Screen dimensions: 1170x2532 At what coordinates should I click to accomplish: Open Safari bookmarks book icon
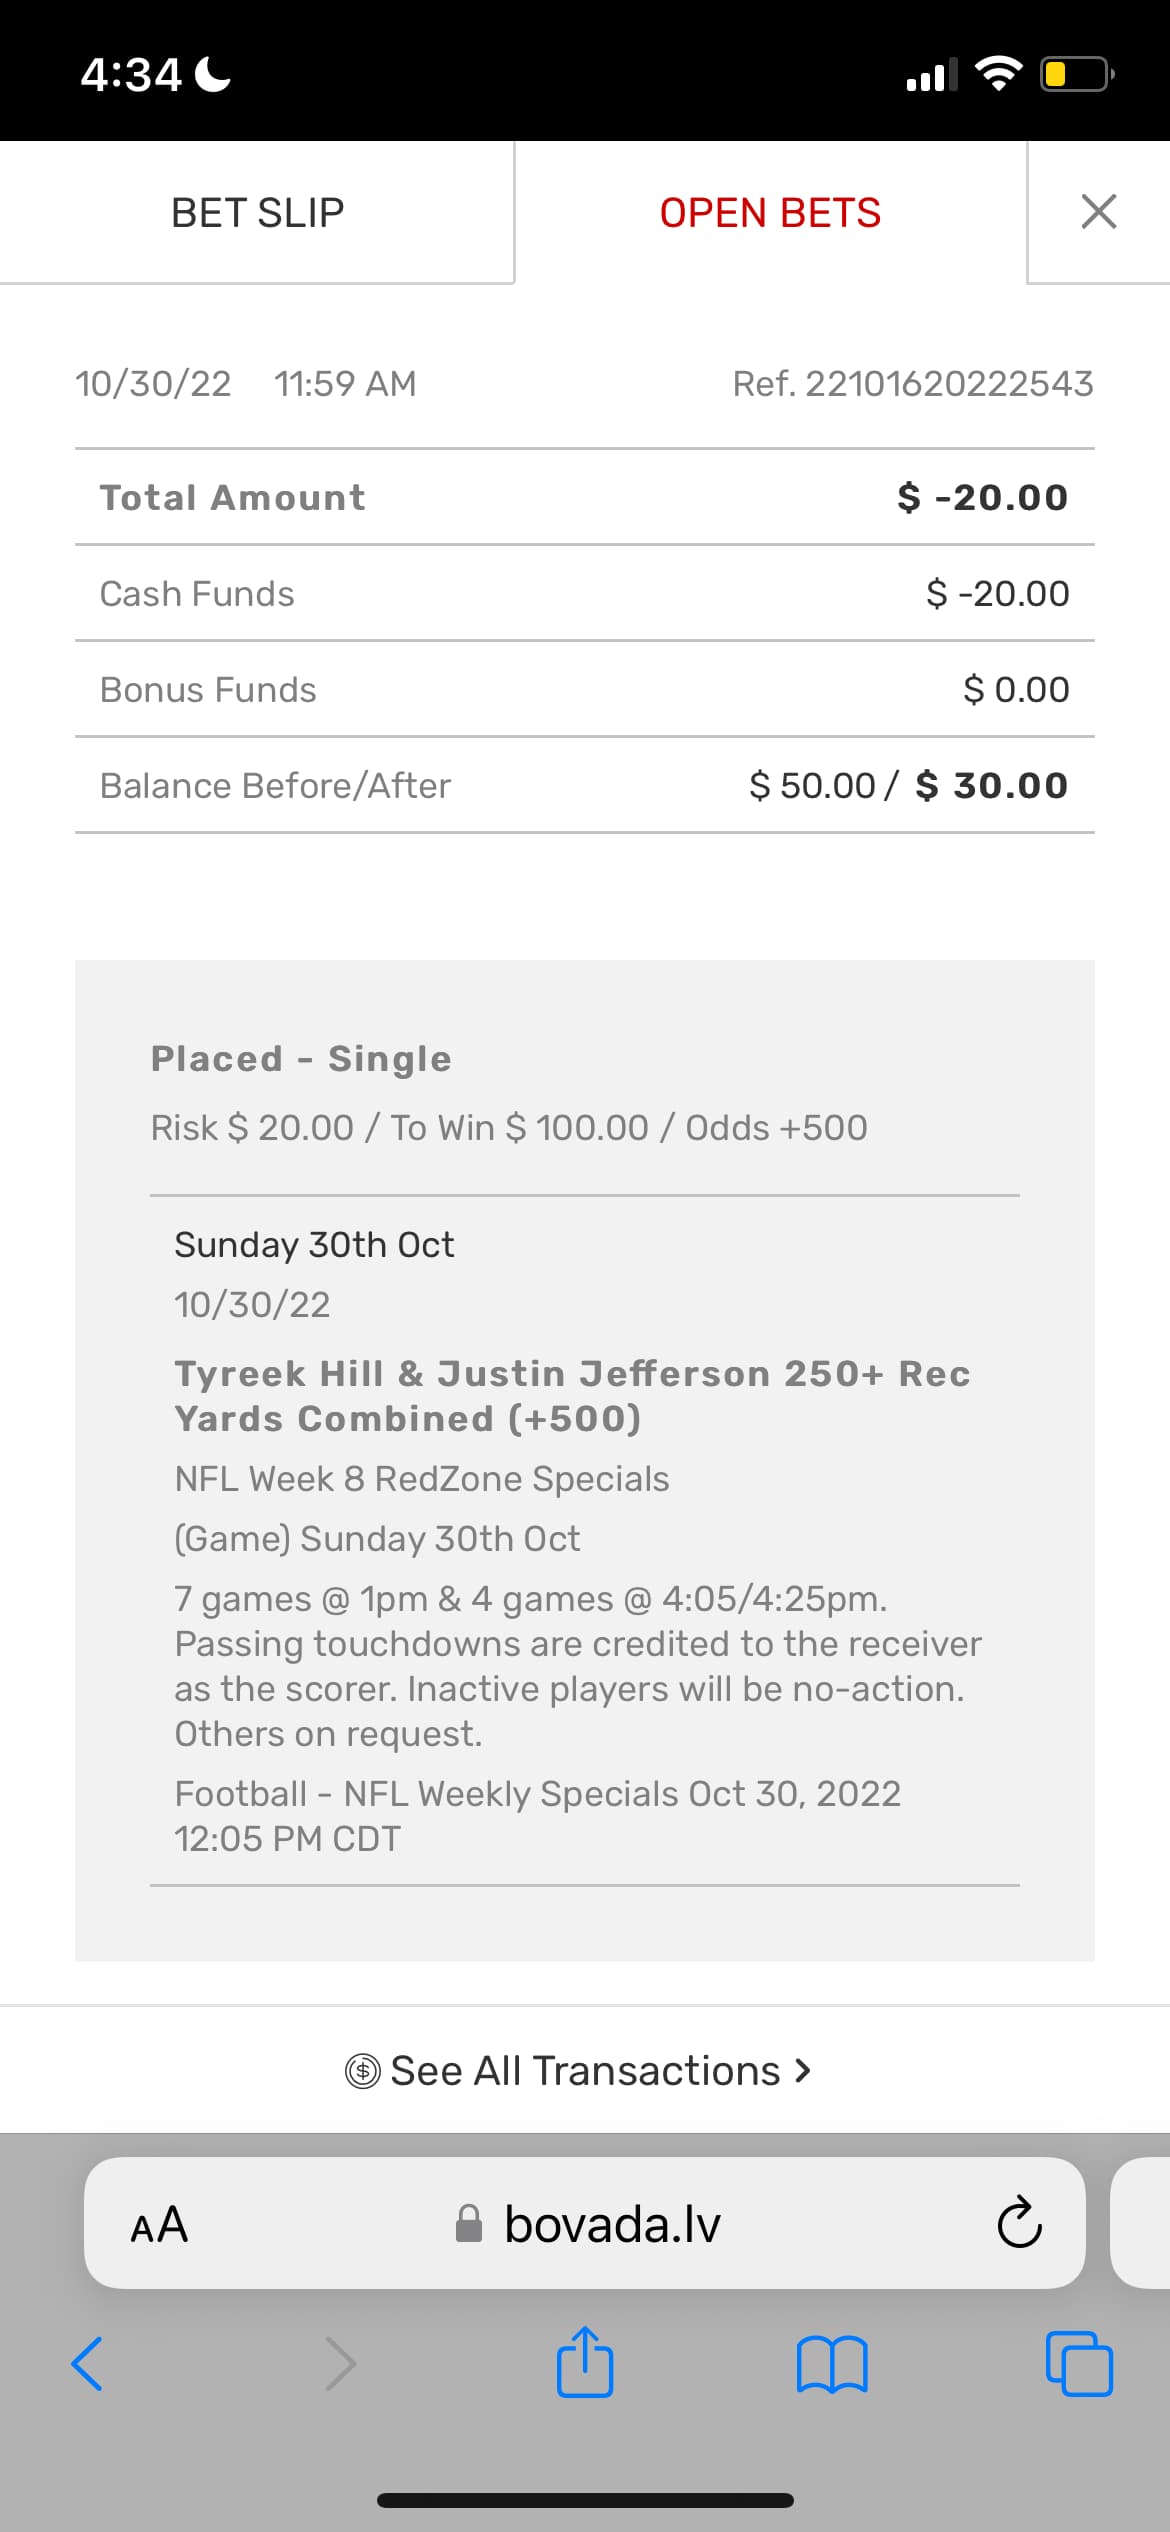point(832,2364)
